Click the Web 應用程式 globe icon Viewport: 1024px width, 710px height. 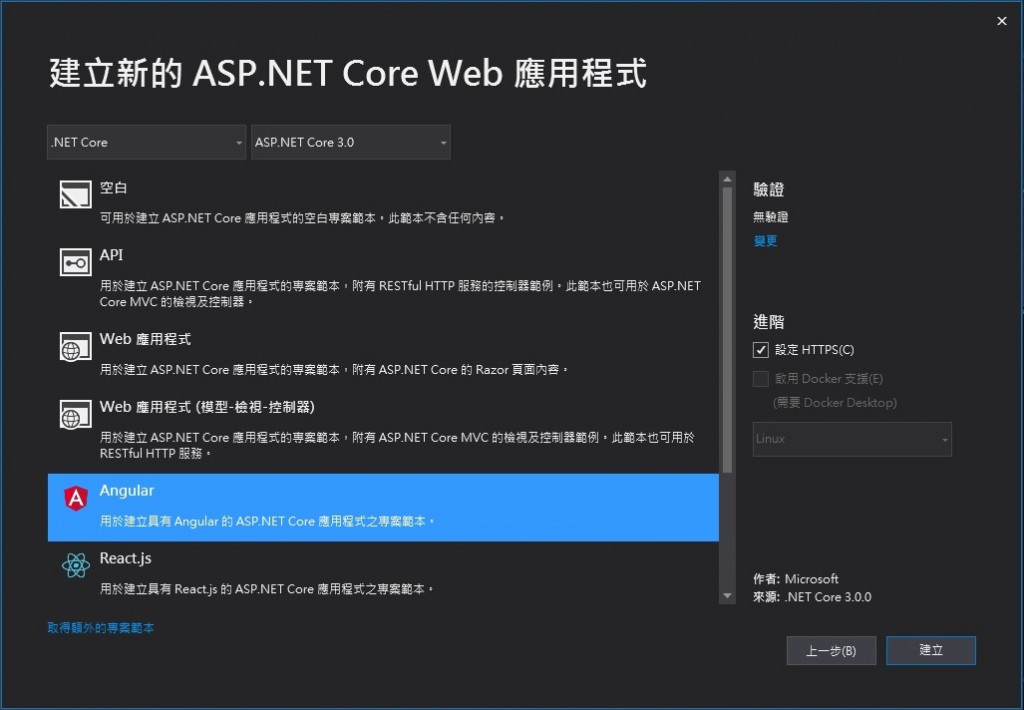[76, 347]
